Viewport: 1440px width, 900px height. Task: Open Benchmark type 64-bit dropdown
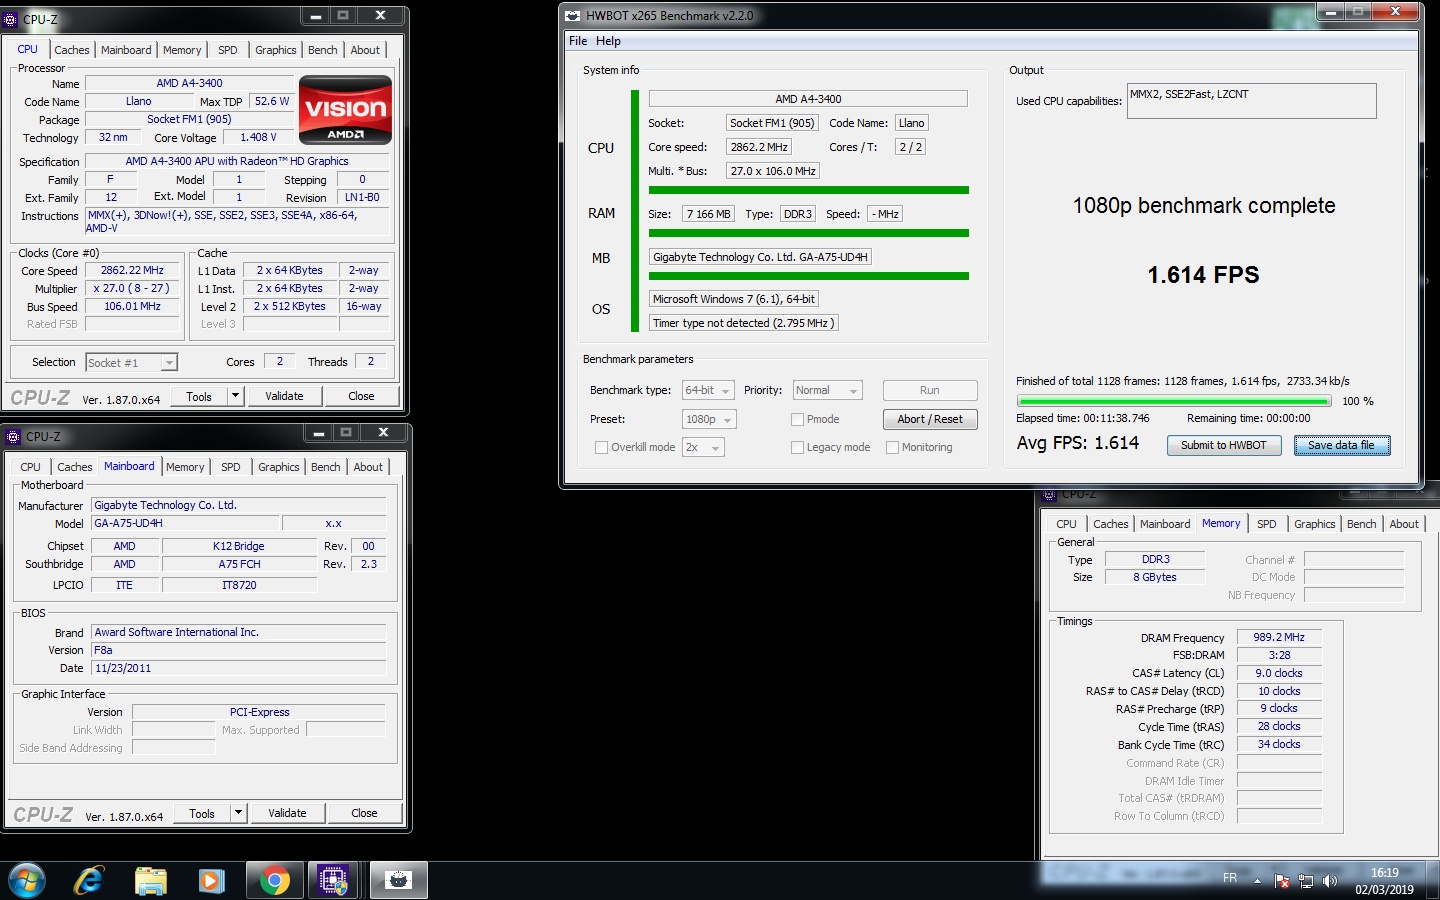coord(708,390)
